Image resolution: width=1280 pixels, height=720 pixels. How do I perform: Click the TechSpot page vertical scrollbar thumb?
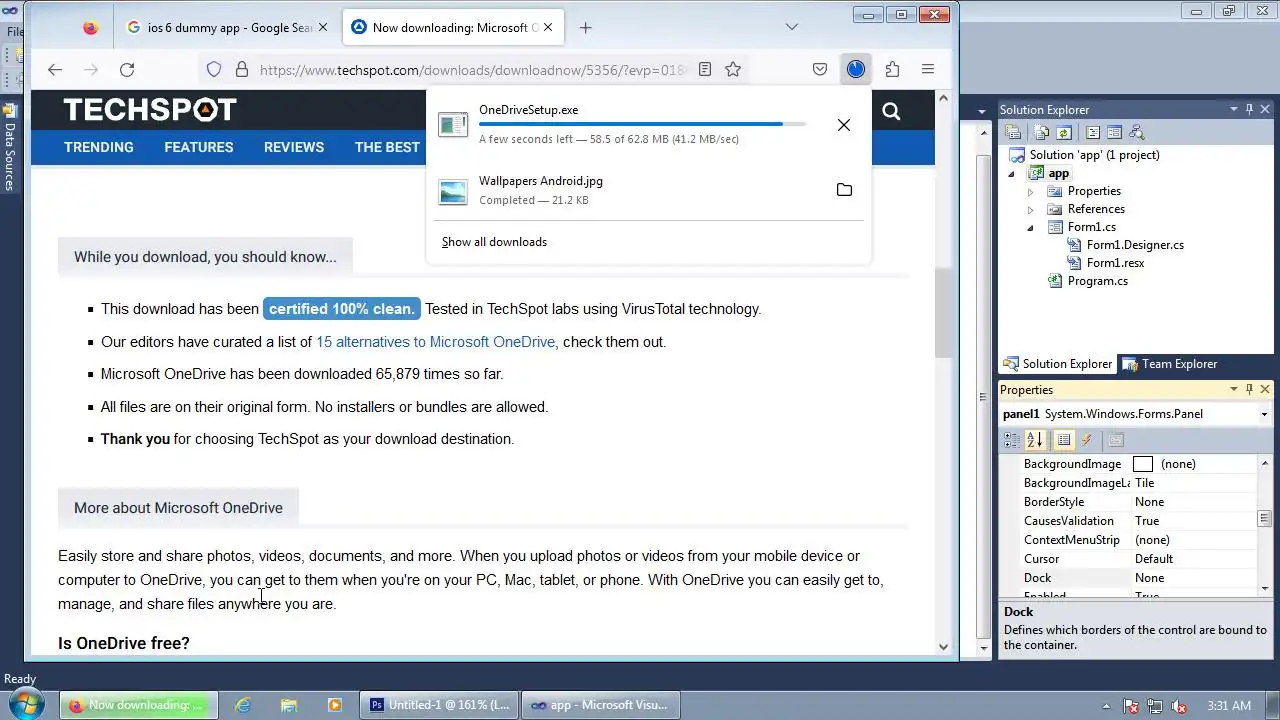pyautogui.click(x=942, y=312)
